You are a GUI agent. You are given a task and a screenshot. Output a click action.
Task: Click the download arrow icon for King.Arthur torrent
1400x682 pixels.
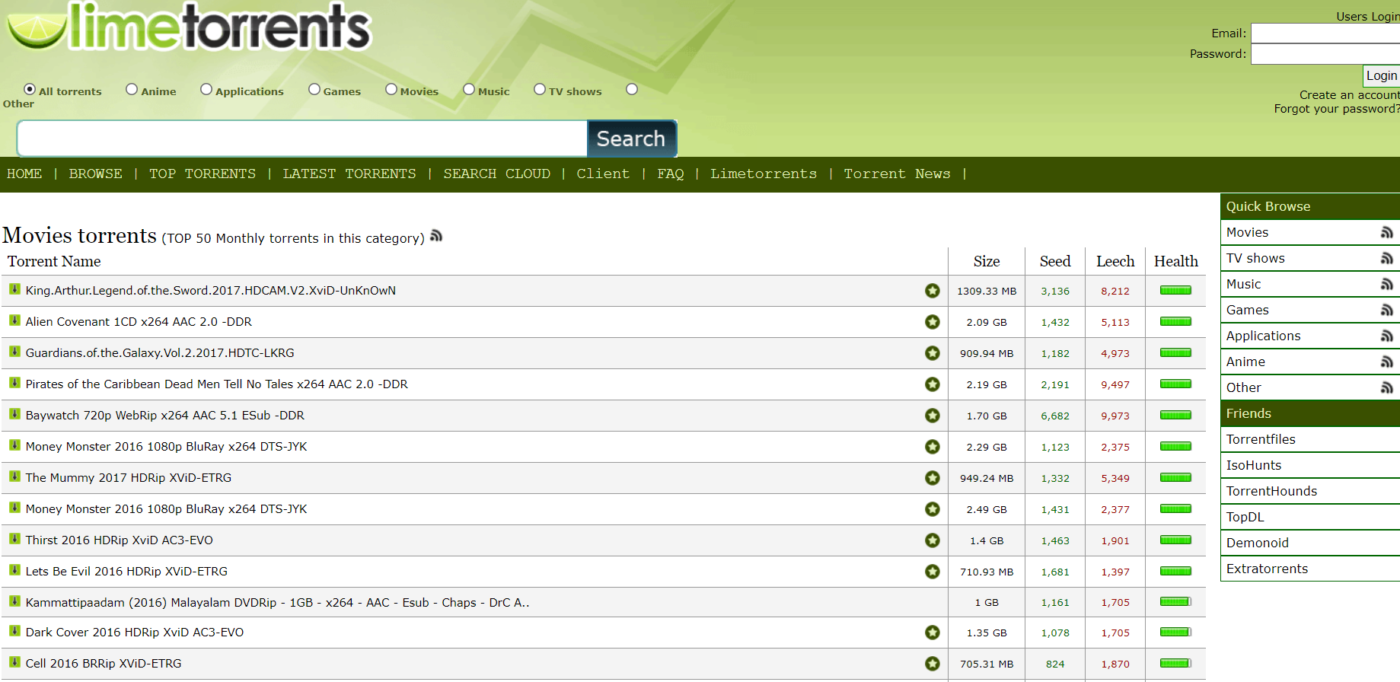coord(15,289)
